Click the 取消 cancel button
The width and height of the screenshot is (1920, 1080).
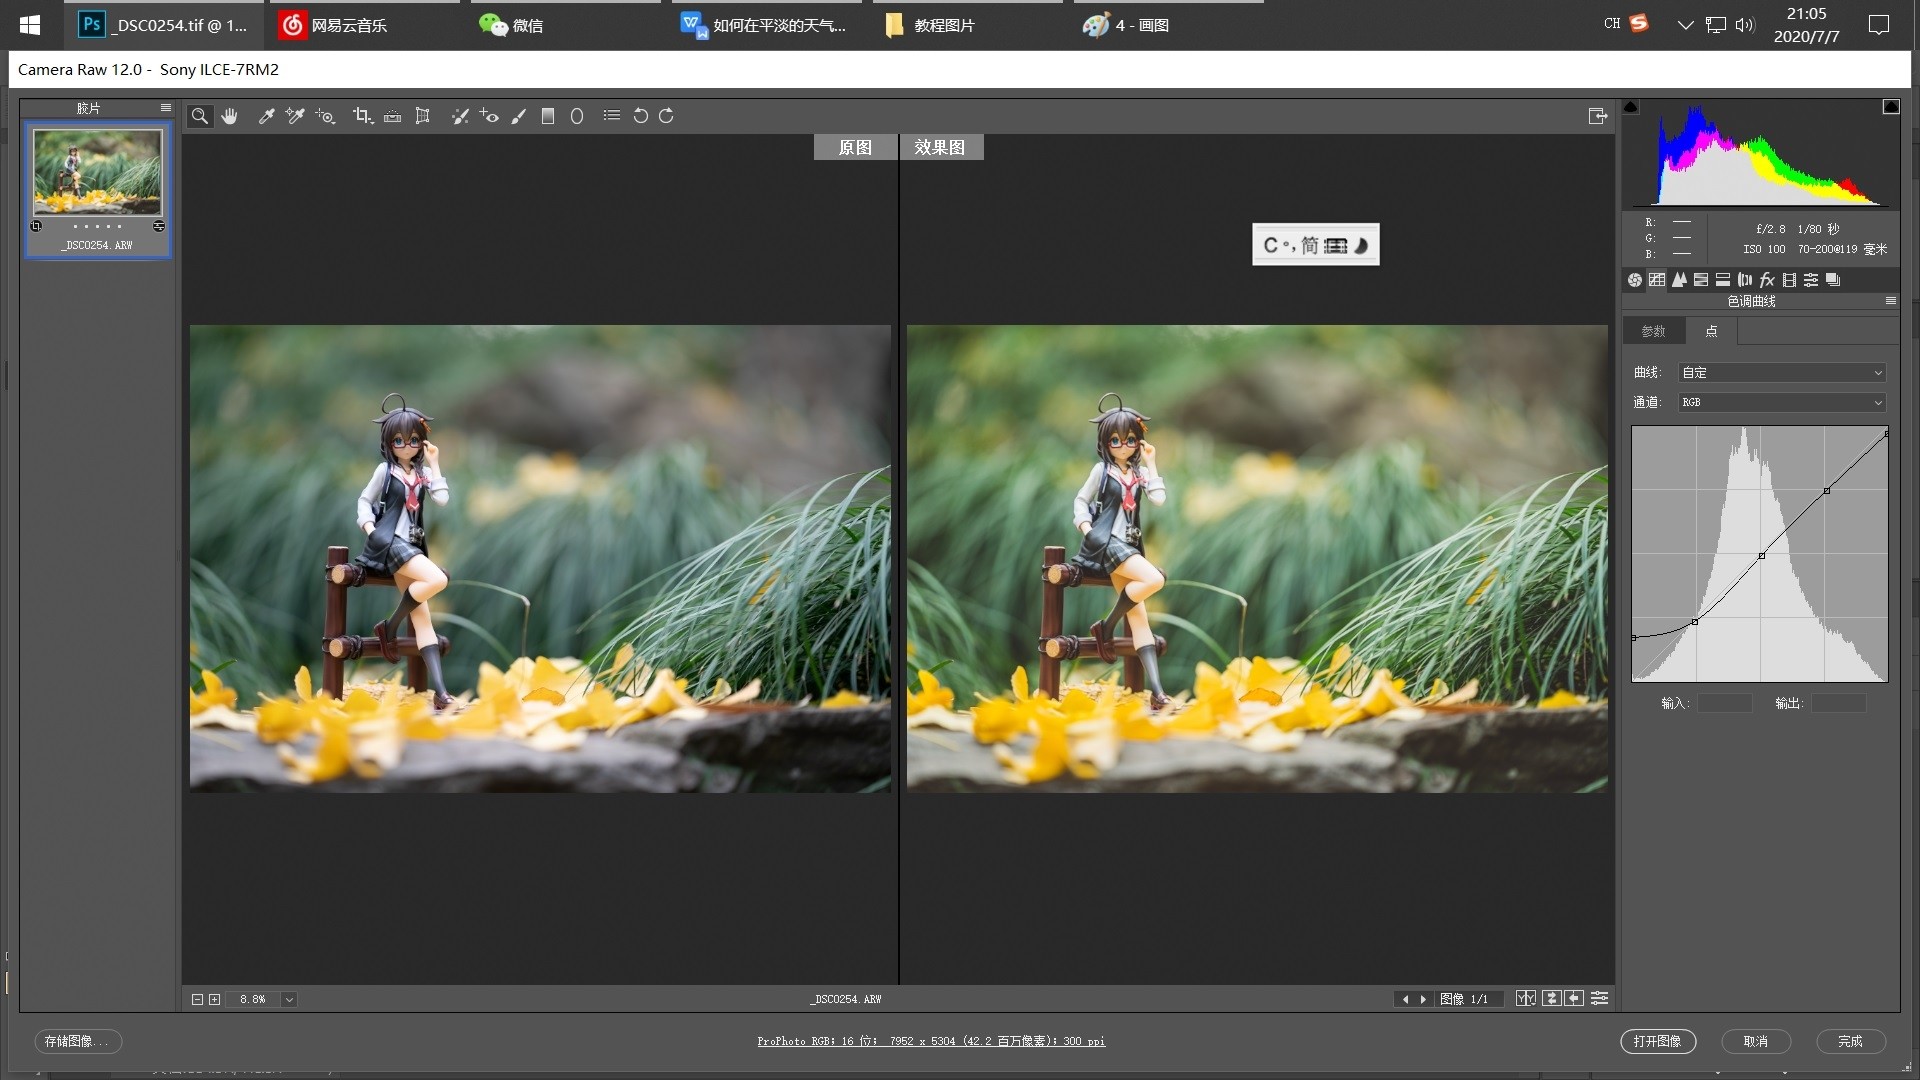(1755, 1041)
